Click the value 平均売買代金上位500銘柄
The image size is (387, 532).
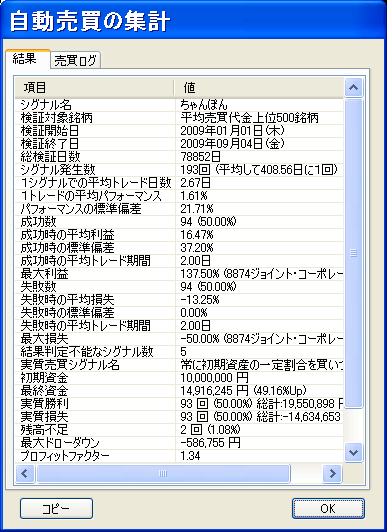(x=249, y=118)
